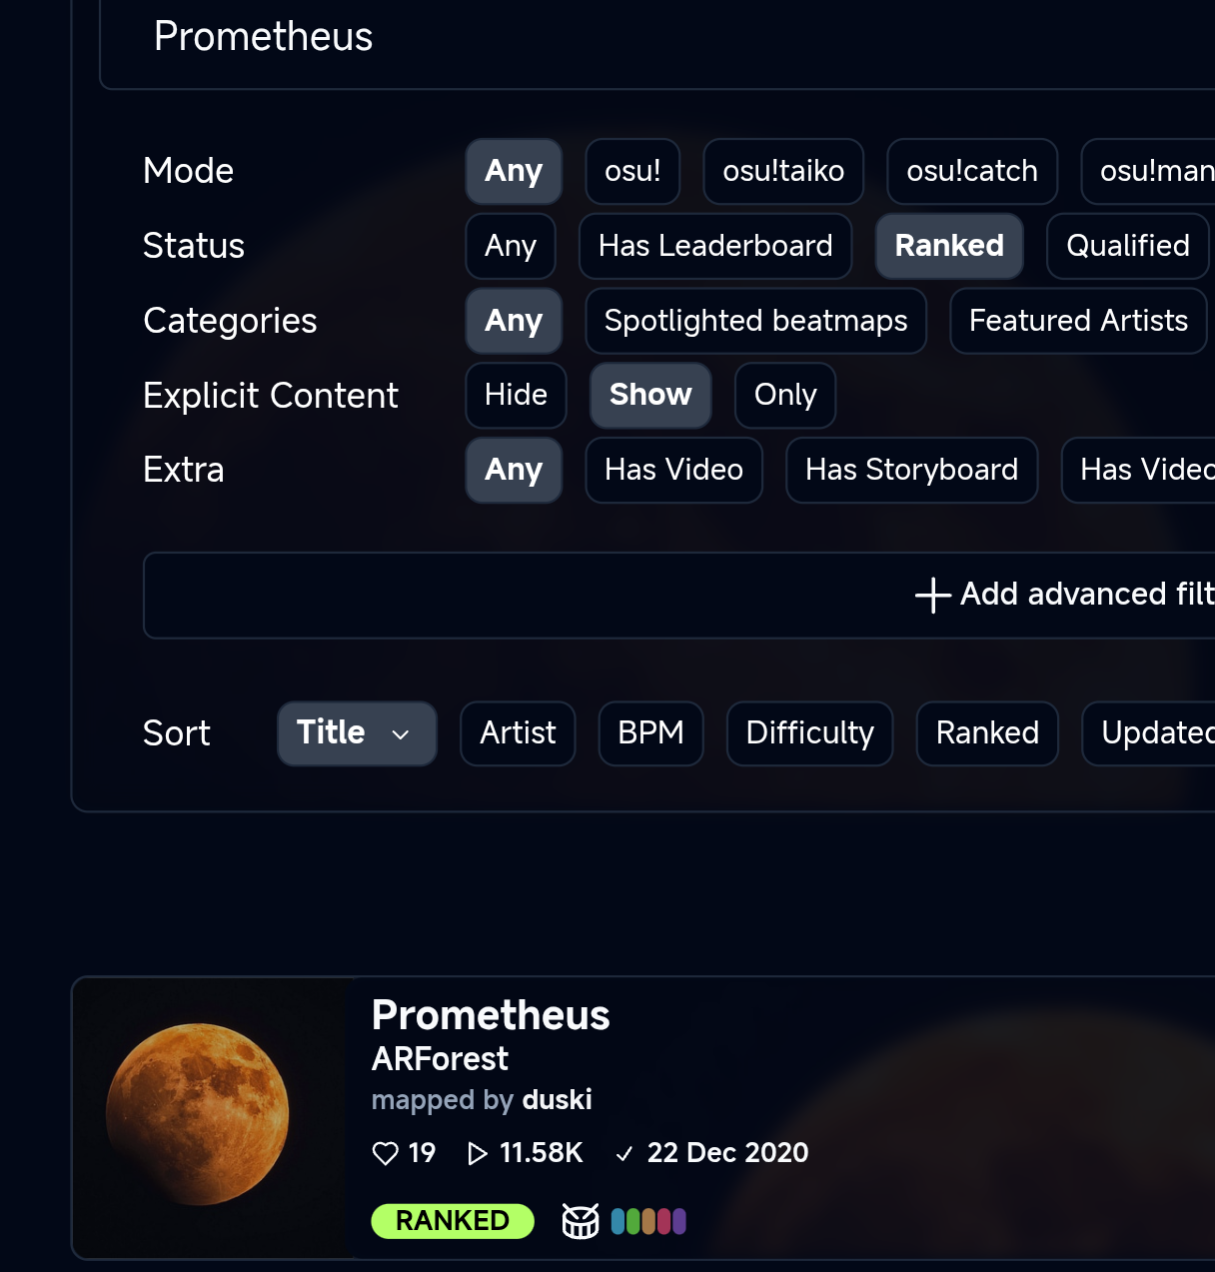The width and height of the screenshot is (1215, 1272).
Task: Open the orange moon beatmap cover thumbnail
Action: click(198, 1114)
